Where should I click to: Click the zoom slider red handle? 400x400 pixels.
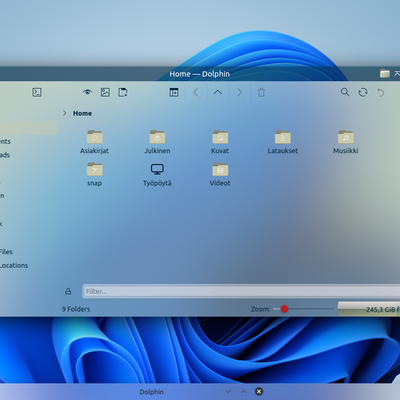(284, 309)
